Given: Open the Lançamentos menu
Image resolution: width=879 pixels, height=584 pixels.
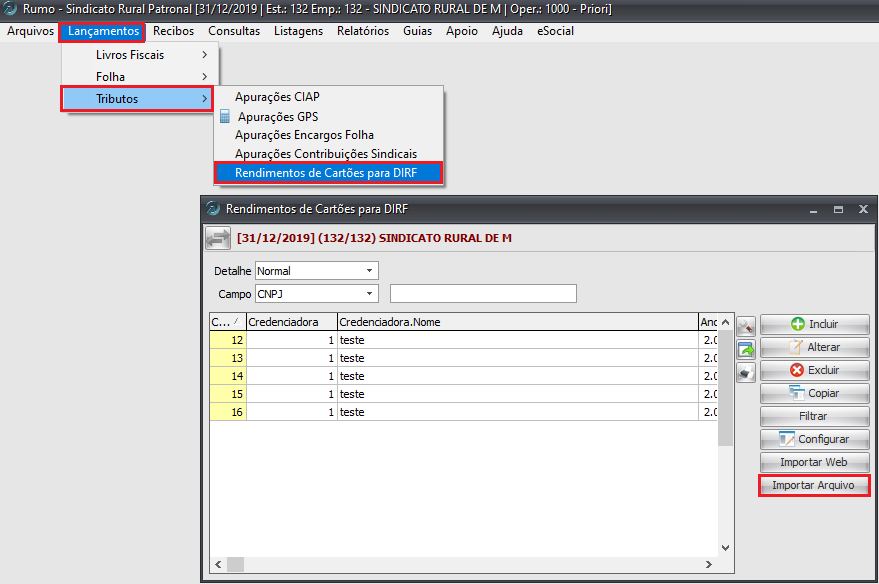Looking at the screenshot, I should tap(103, 31).
